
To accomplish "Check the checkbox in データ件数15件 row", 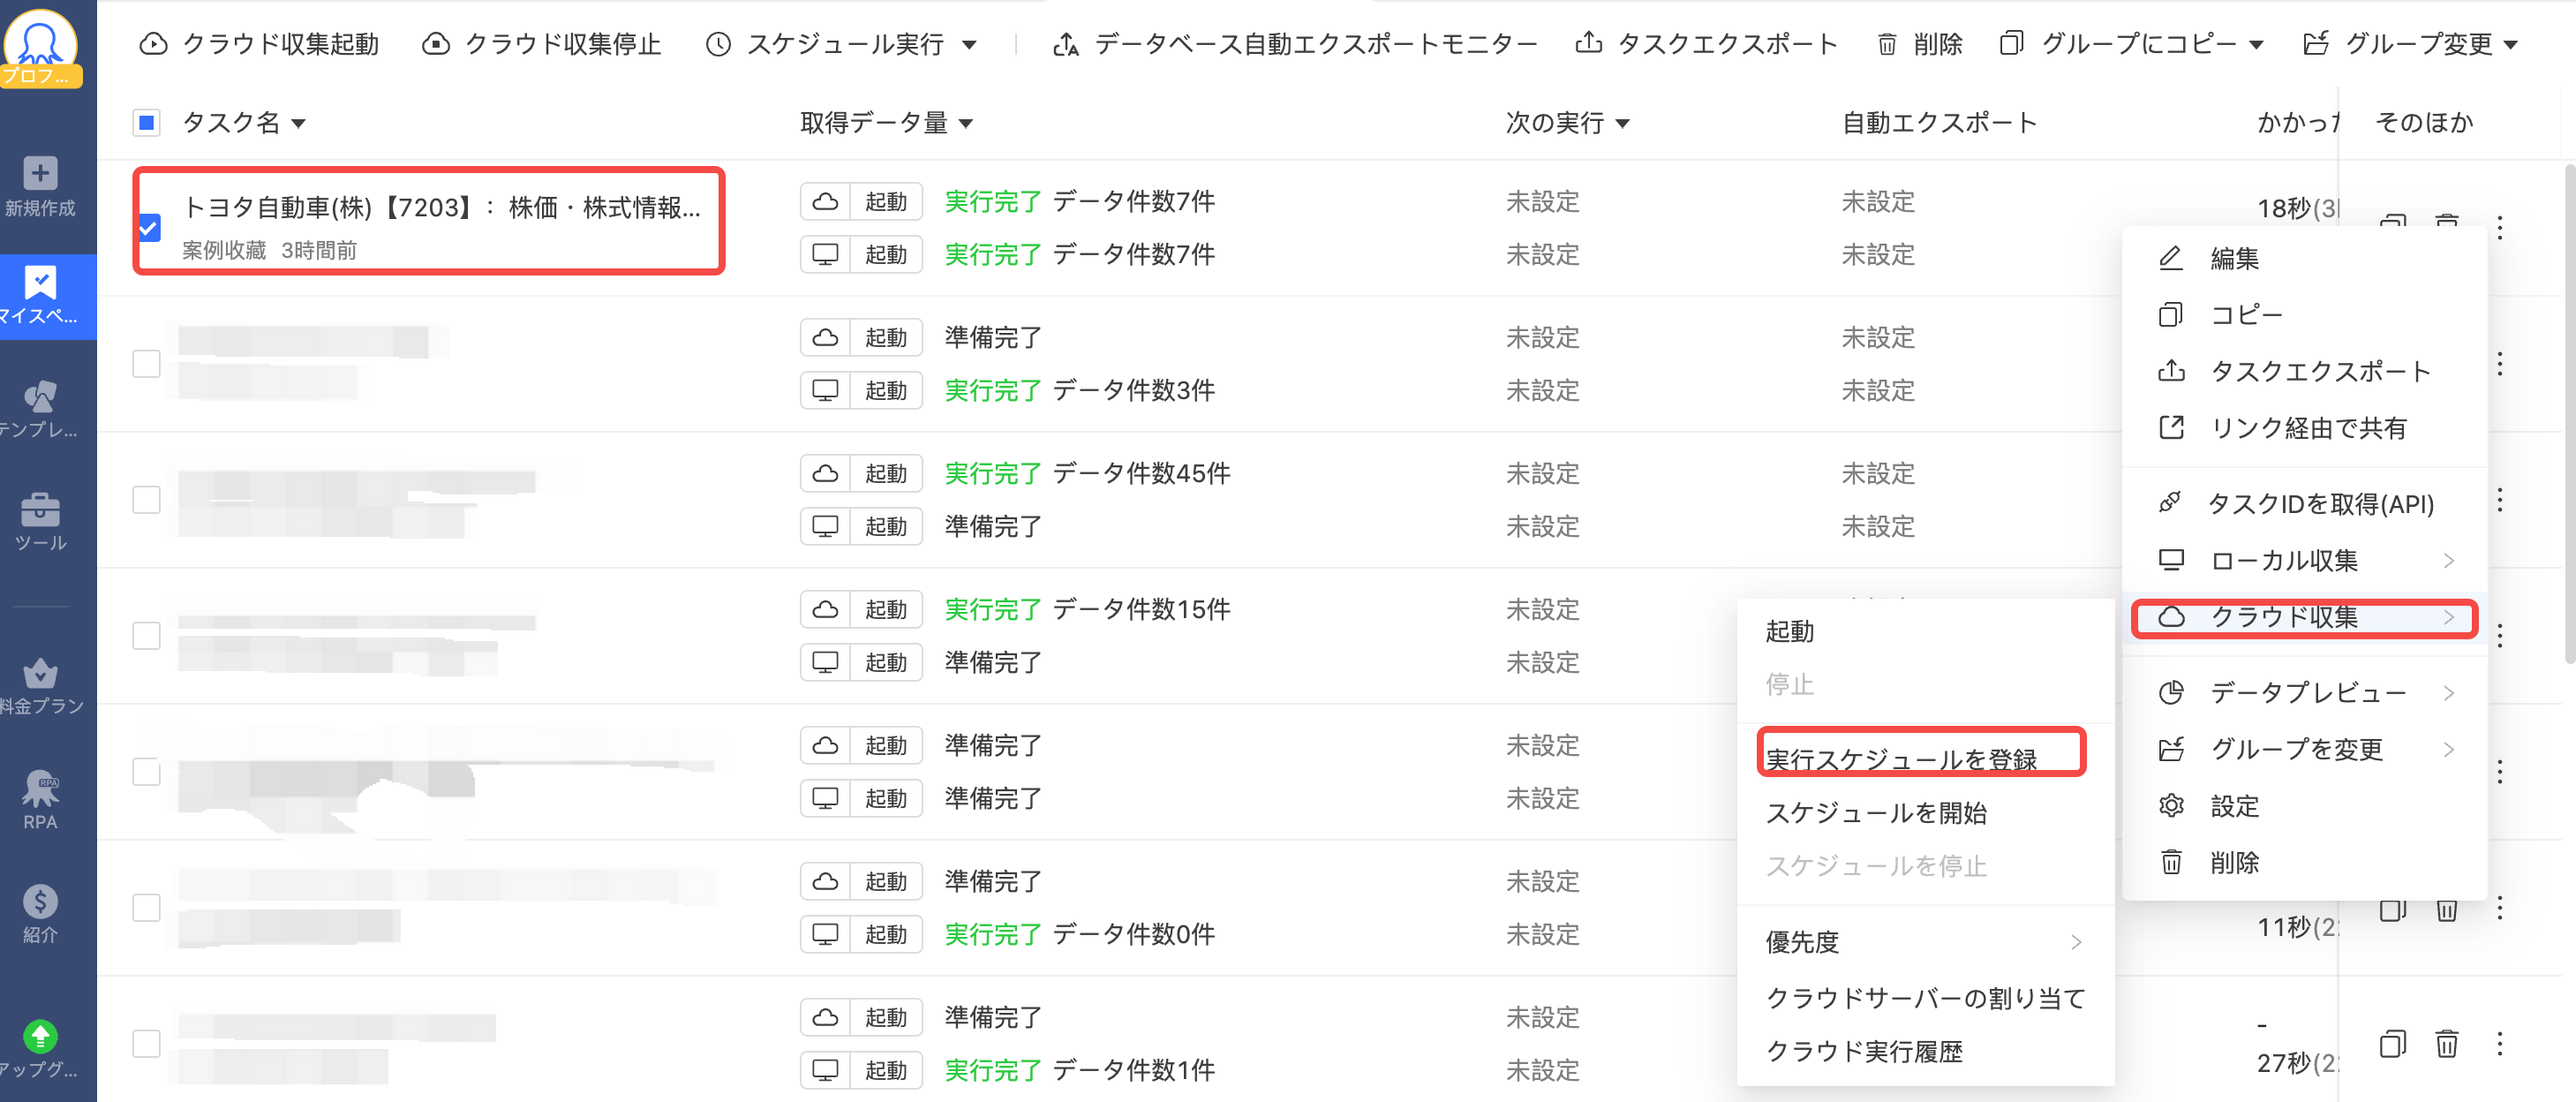I will coord(147,636).
